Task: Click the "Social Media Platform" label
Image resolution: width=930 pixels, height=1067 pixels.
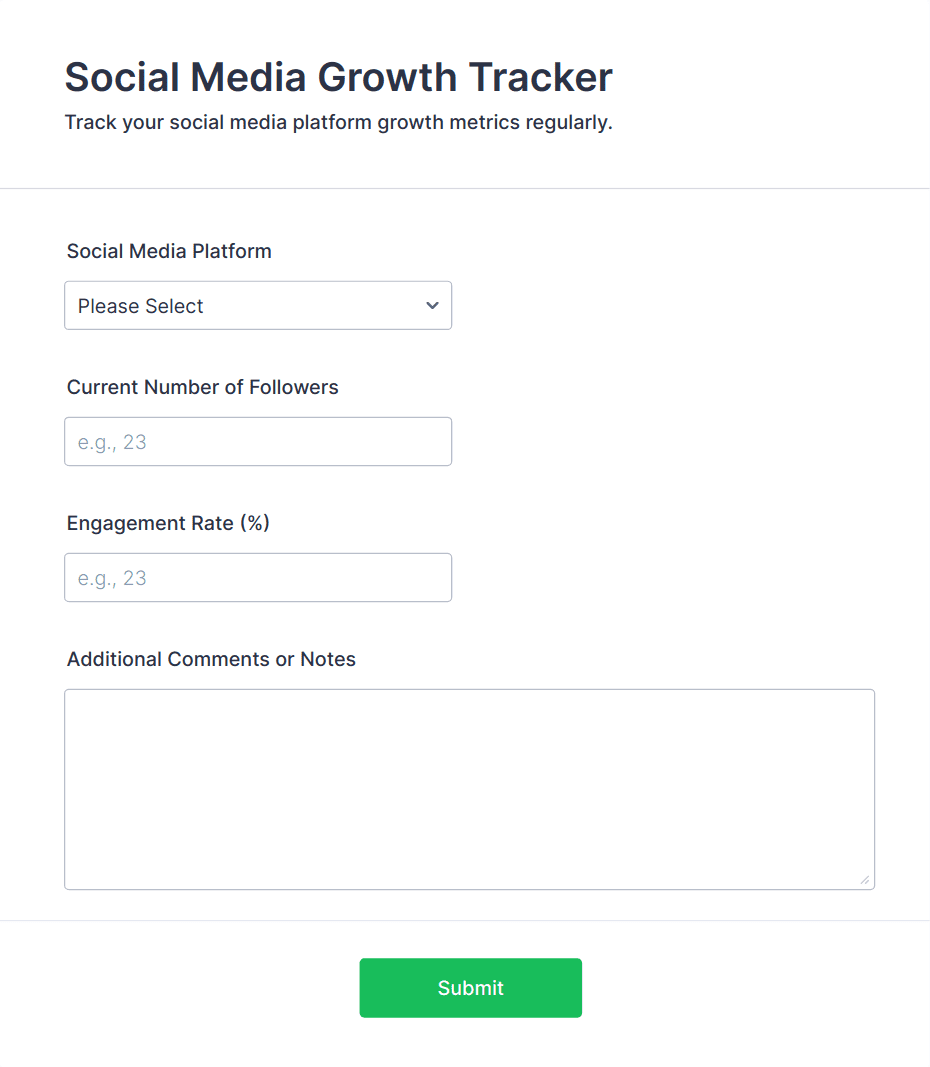Action: tap(169, 251)
